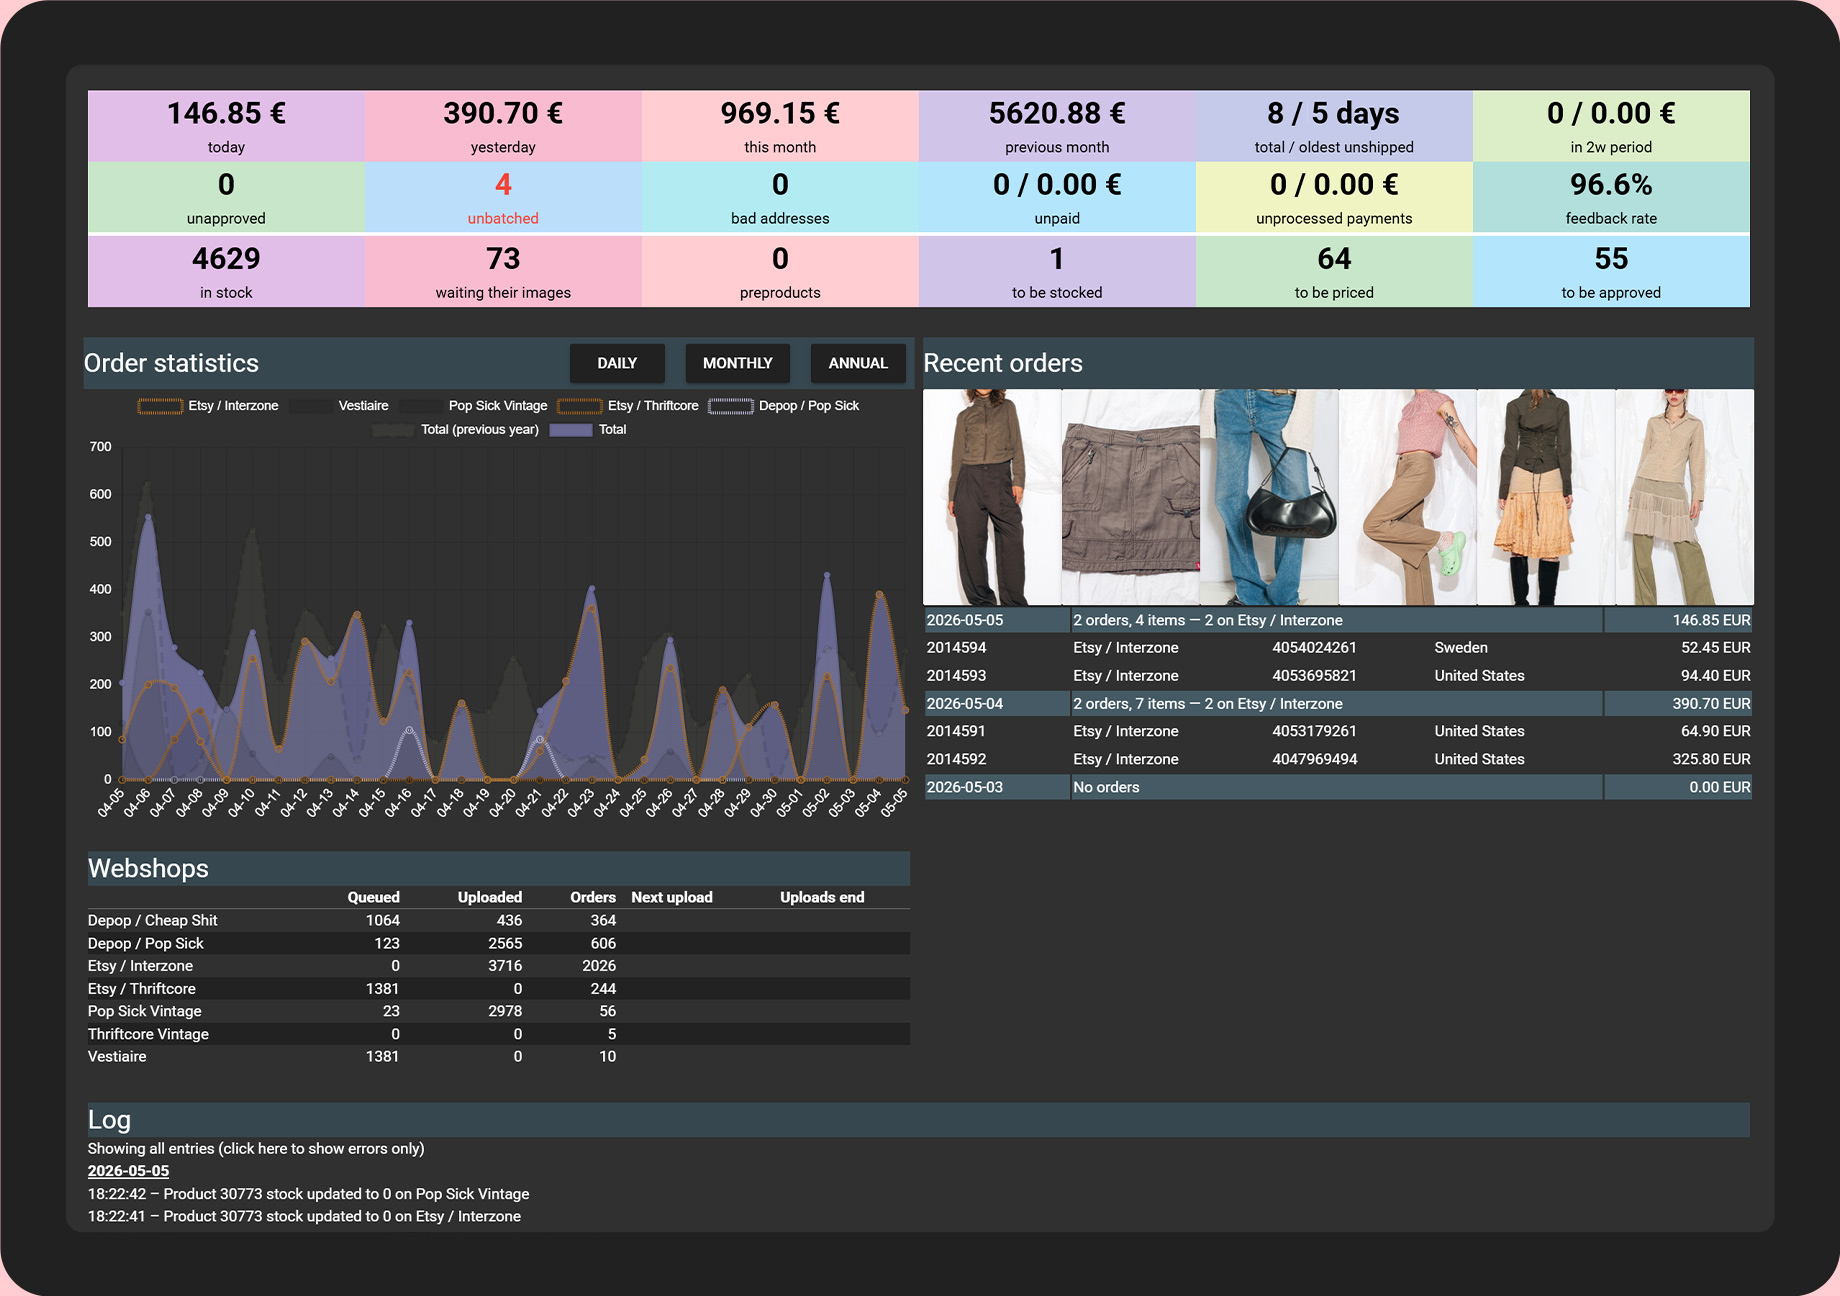Open the pink top tan trousers thumbnail
The height and width of the screenshot is (1296, 1840).
click(1408, 497)
